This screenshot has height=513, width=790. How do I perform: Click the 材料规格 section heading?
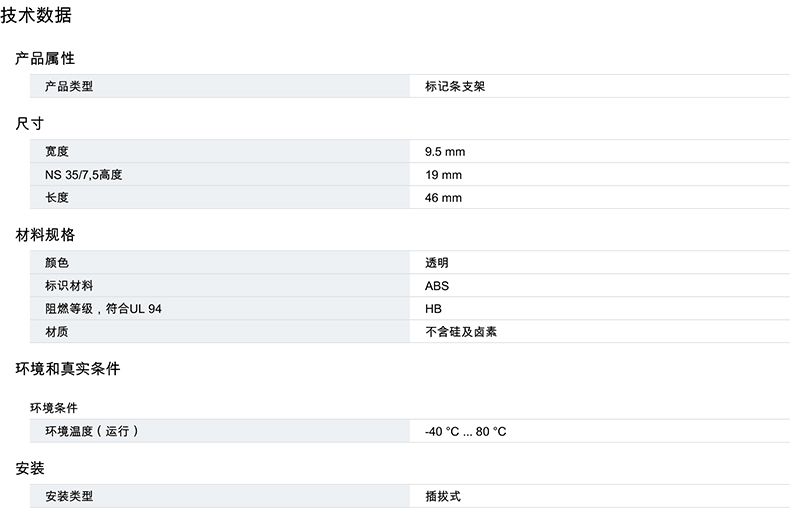(x=45, y=235)
